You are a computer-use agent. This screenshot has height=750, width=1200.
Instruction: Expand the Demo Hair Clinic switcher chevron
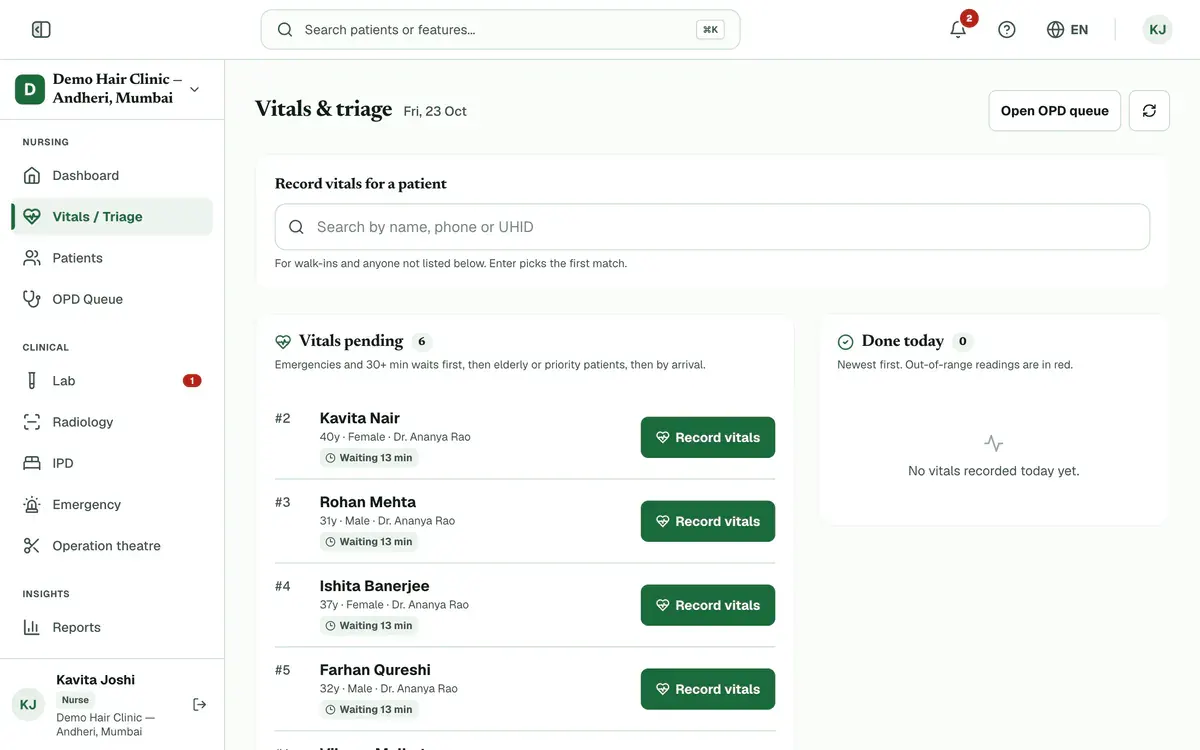click(194, 89)
